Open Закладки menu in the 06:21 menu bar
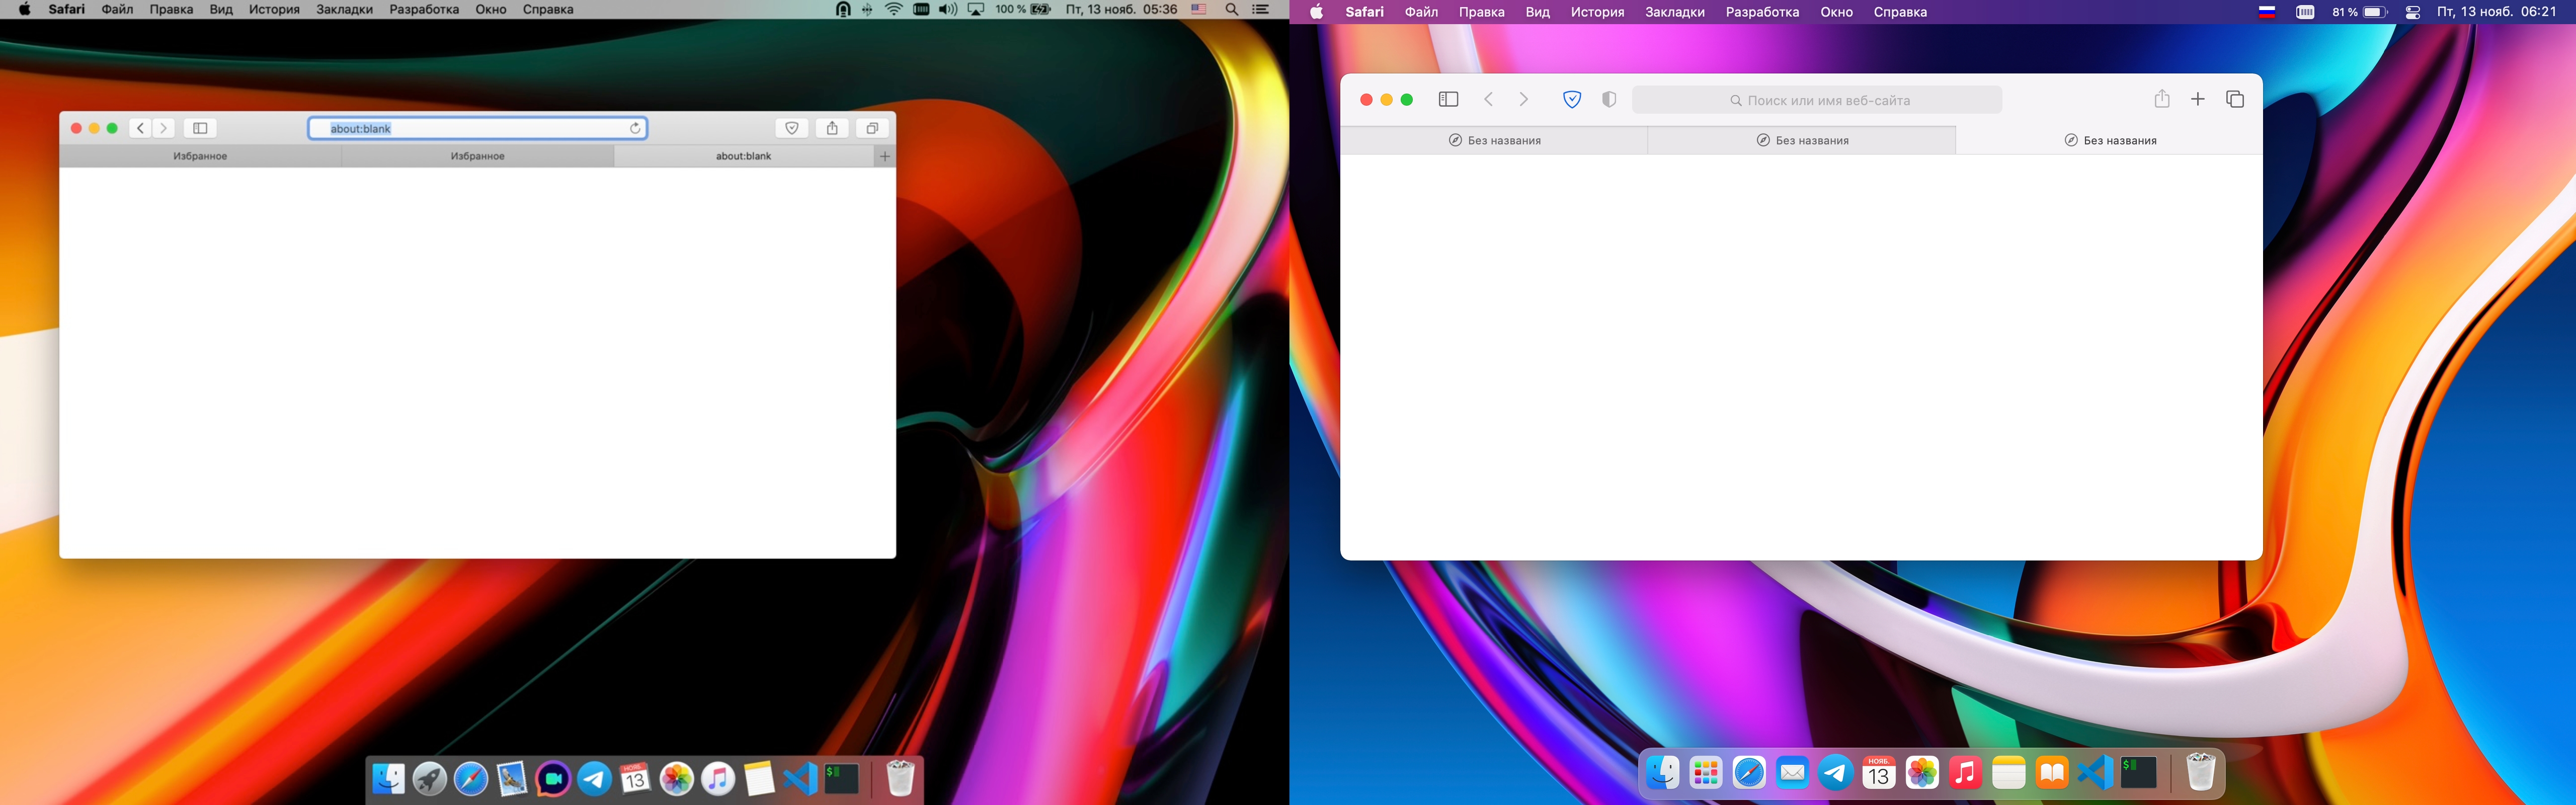 click(1675, 12)
